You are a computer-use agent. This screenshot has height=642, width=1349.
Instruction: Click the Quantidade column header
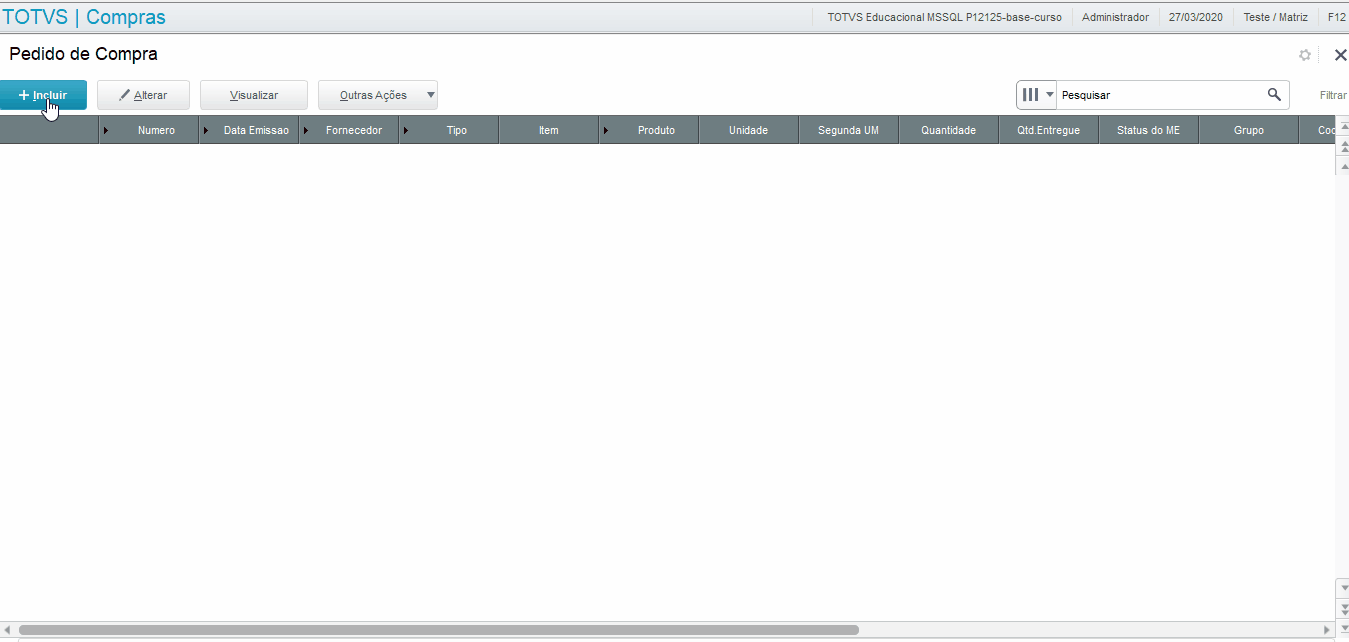click(x=948, y=130)
